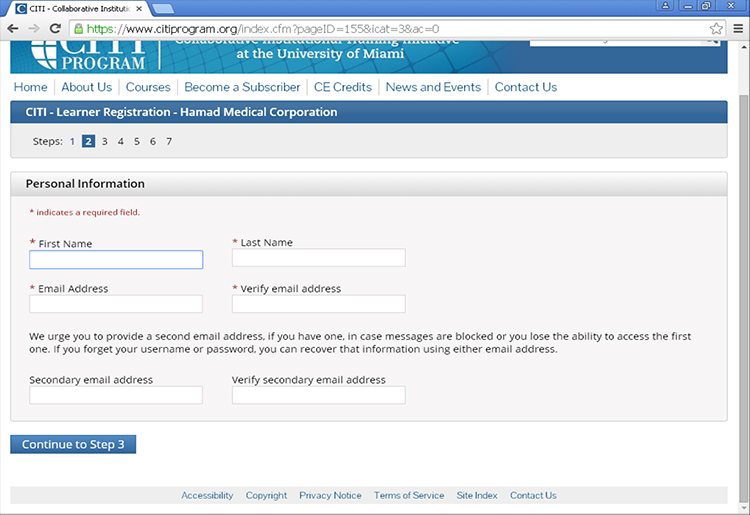Open the About Us menu item
This screenshot has width=750, height=515.
click(x=87, y=87)
